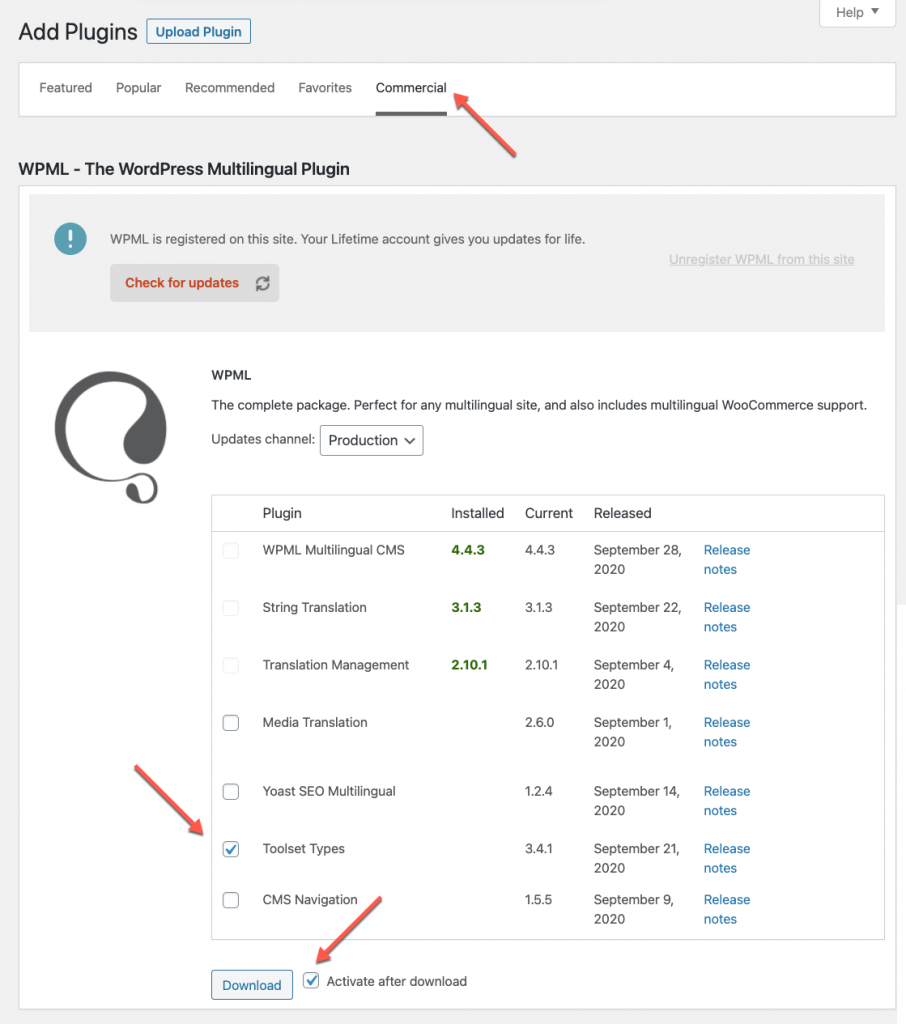Click Unregister WPML from this site link
The image size is (906, 1024).
coord(761,260)
